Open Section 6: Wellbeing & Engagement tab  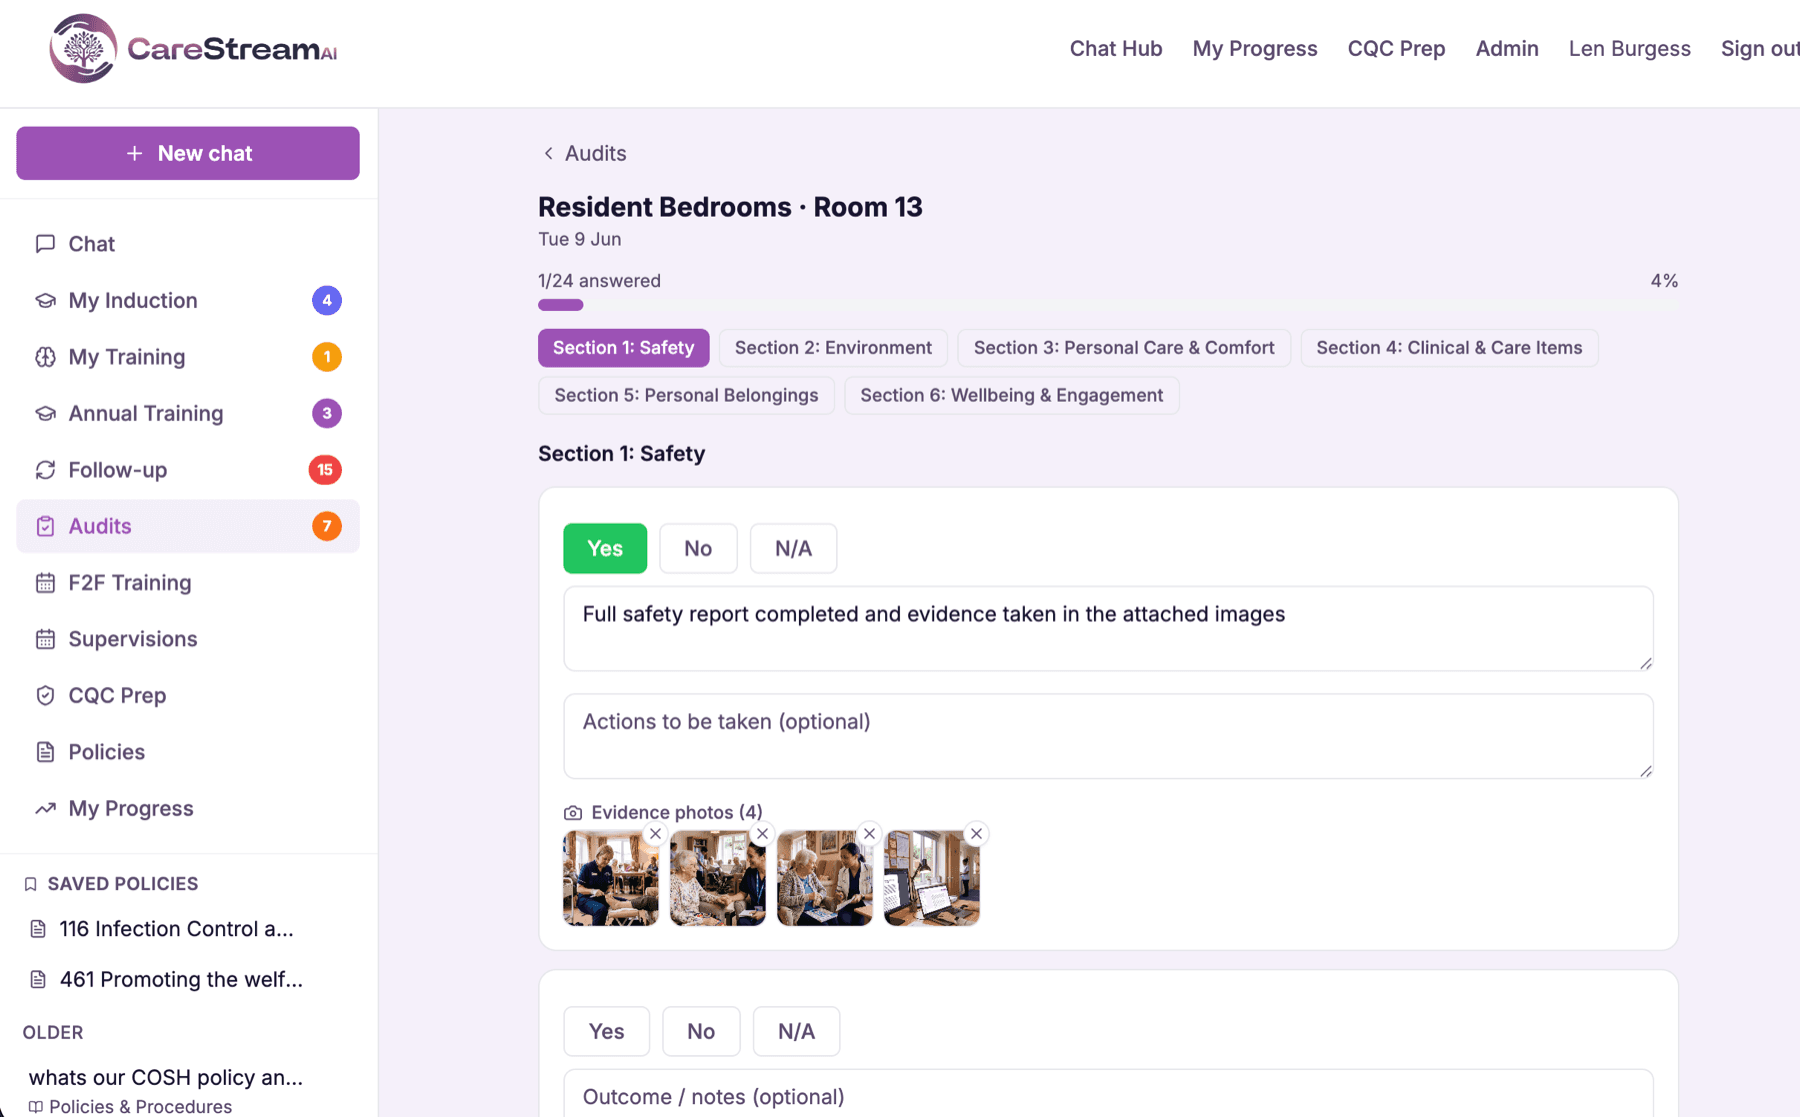tap(1011, 395)
